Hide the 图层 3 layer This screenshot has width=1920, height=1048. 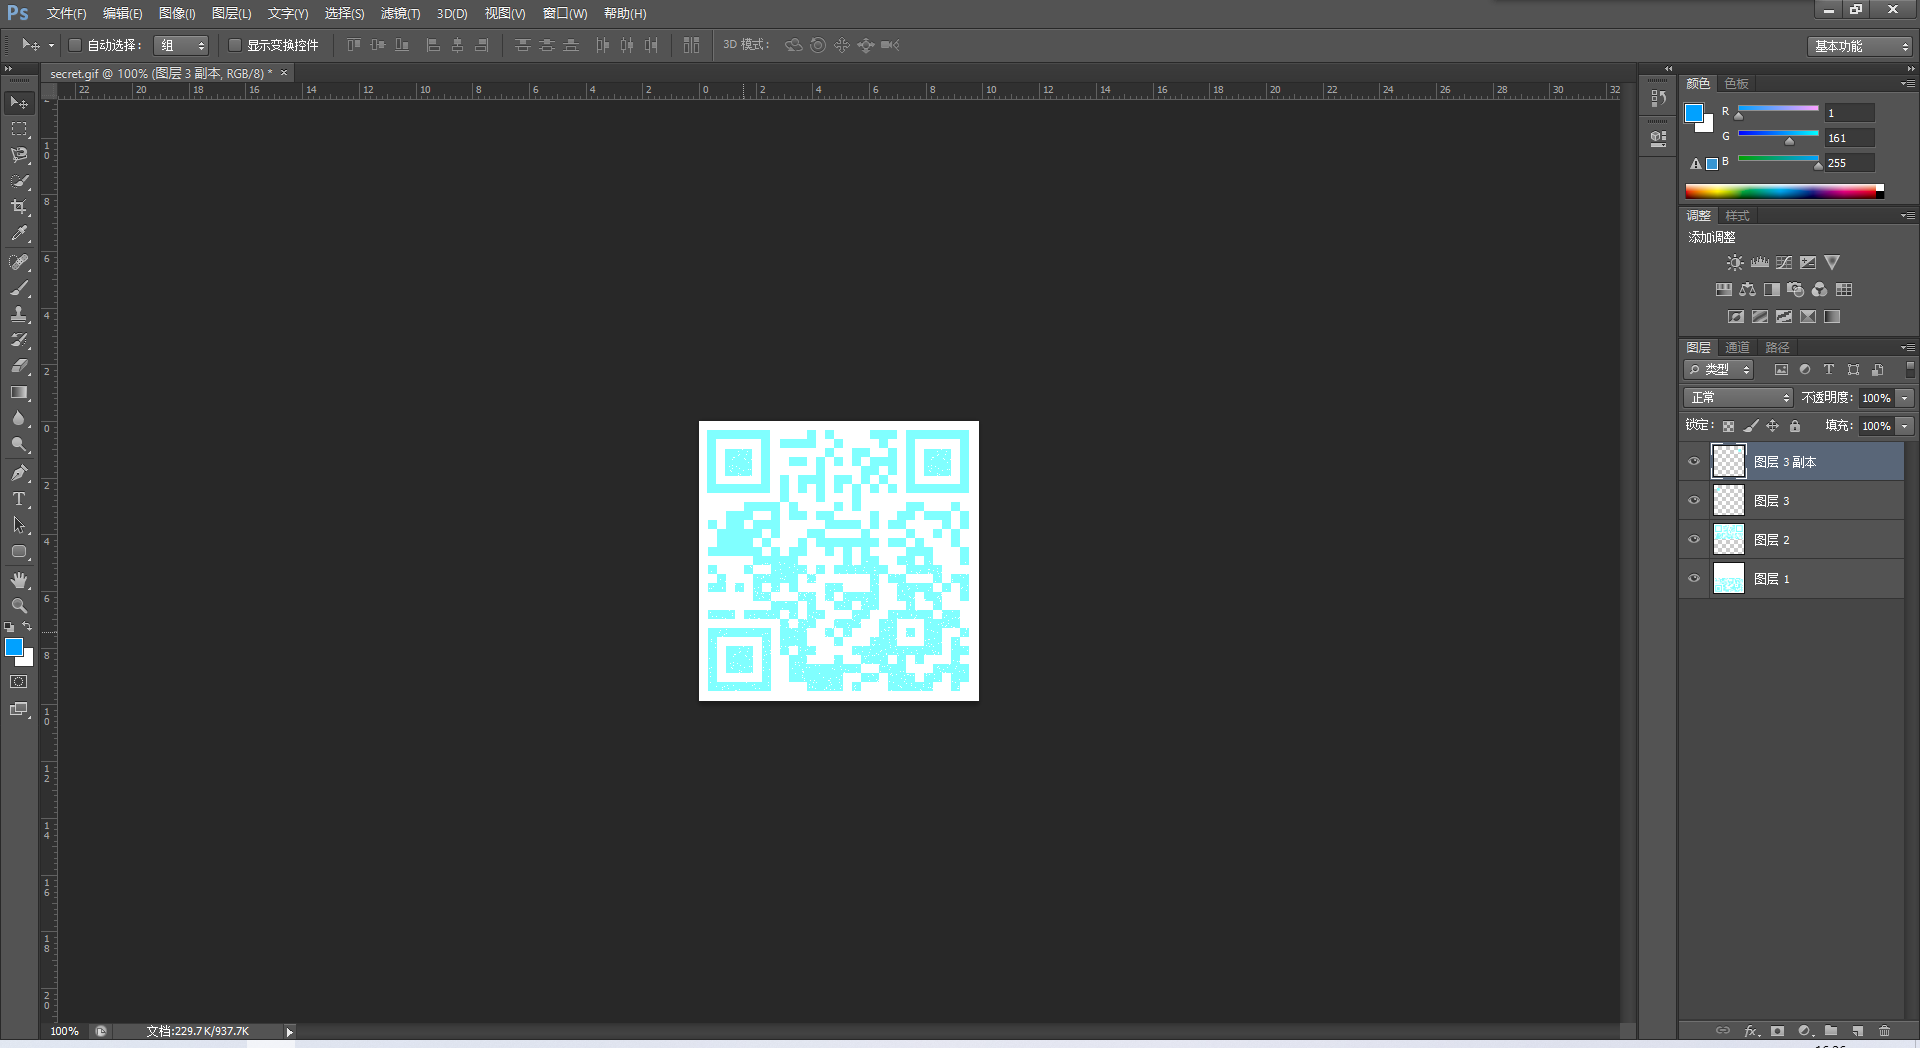point(1694,501)
